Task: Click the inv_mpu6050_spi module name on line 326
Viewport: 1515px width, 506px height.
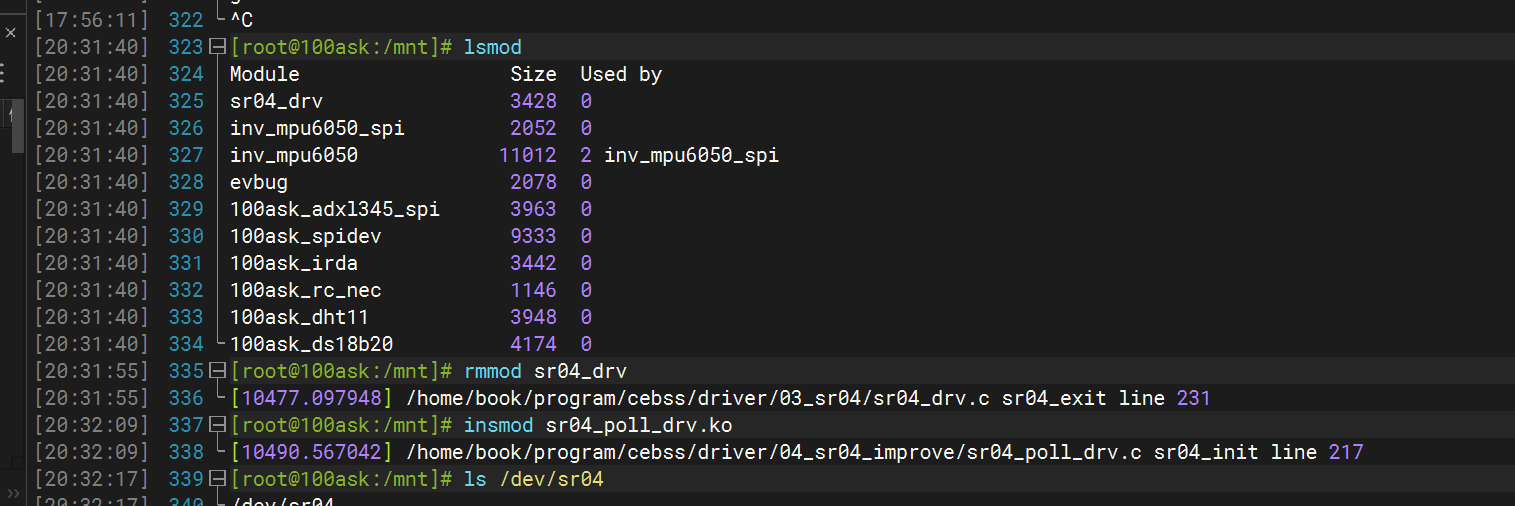Action: 318,128
